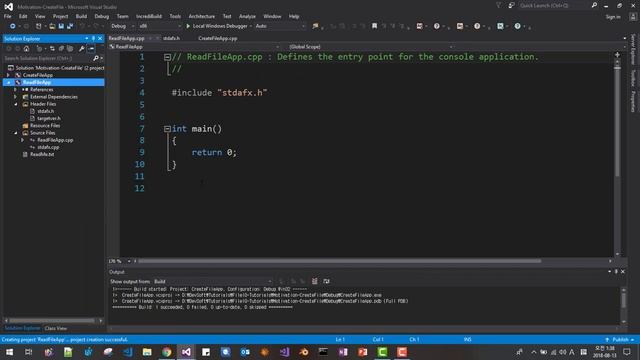The height and width of the screenshot is (360, 640).
Task: Close the Output panel
Action: (623, 271)
